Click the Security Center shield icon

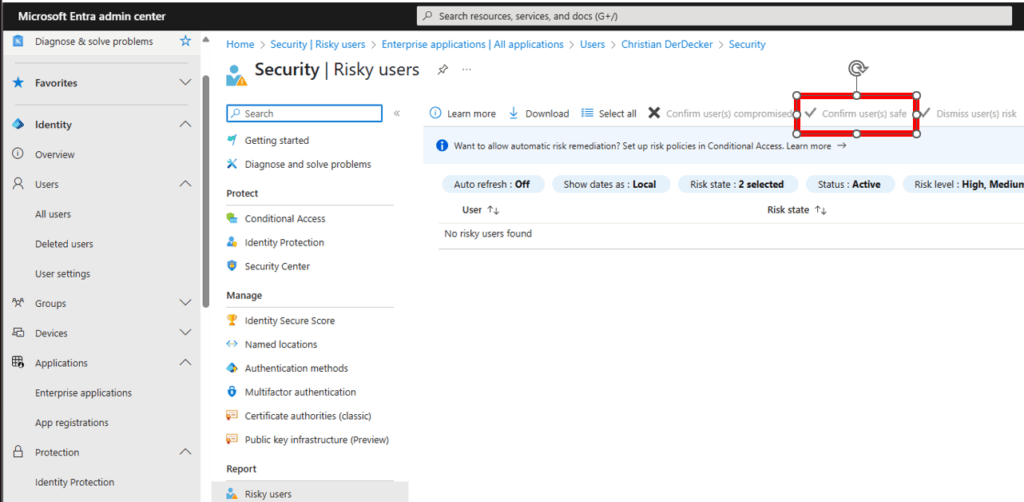pyautogui.click(x=232, y=266)
